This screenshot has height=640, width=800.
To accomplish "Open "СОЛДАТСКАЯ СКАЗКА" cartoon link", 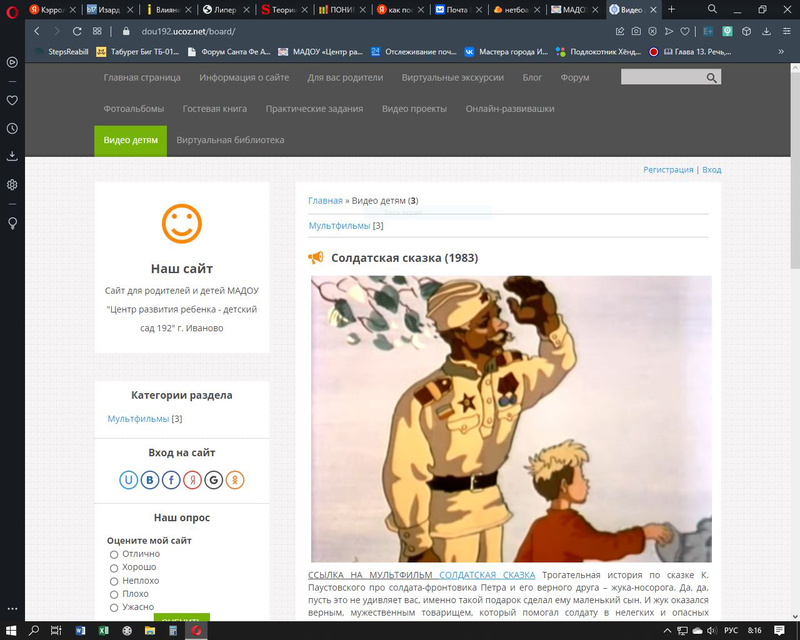I will click(487, 574).
